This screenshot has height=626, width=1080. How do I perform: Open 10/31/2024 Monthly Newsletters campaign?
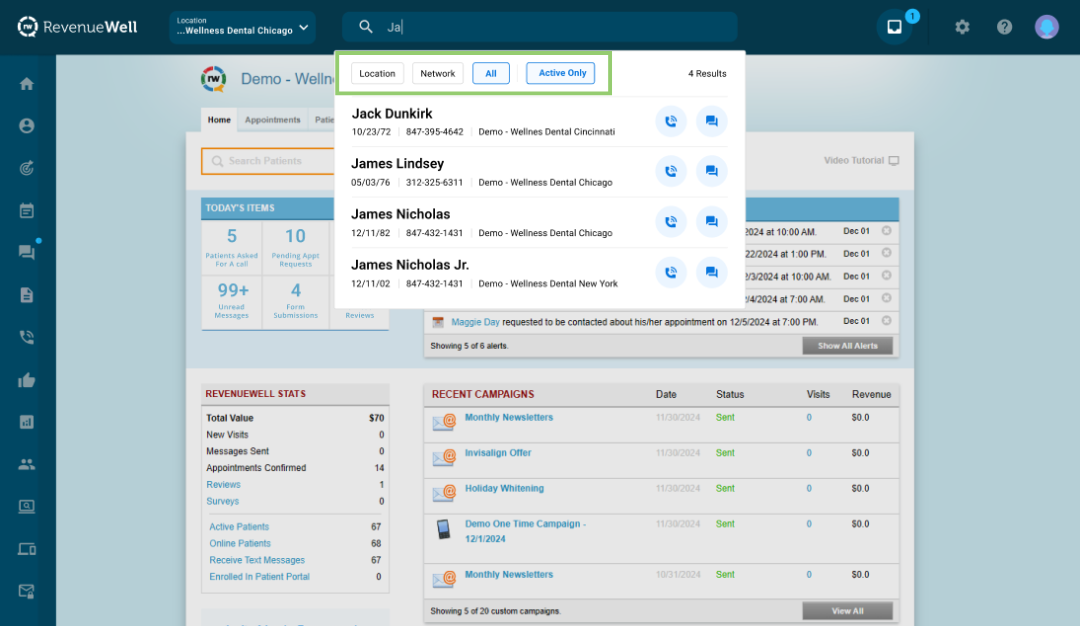click(508, 574)
